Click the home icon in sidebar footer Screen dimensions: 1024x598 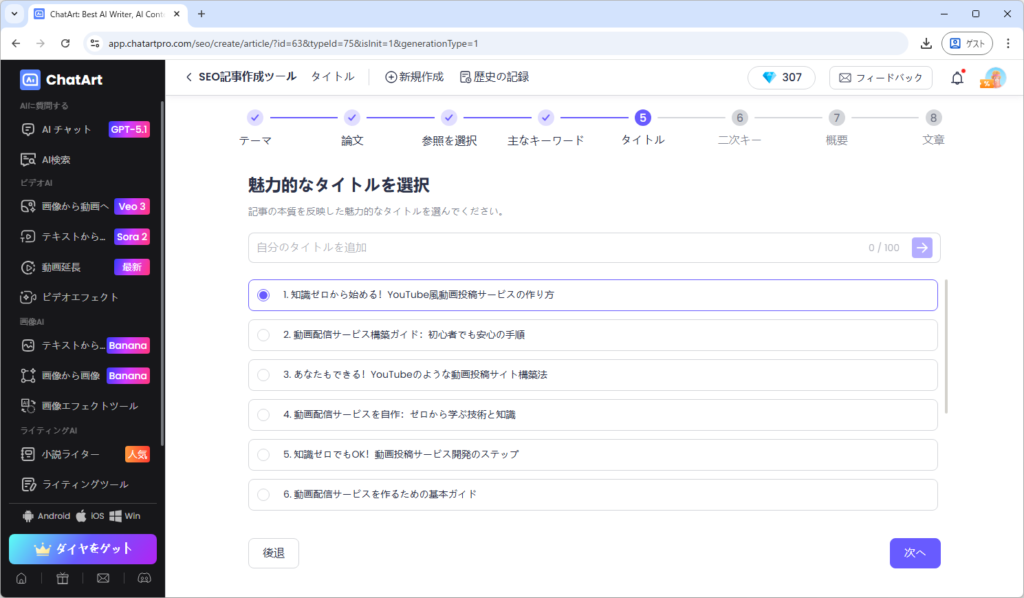(x=21, y=578)
